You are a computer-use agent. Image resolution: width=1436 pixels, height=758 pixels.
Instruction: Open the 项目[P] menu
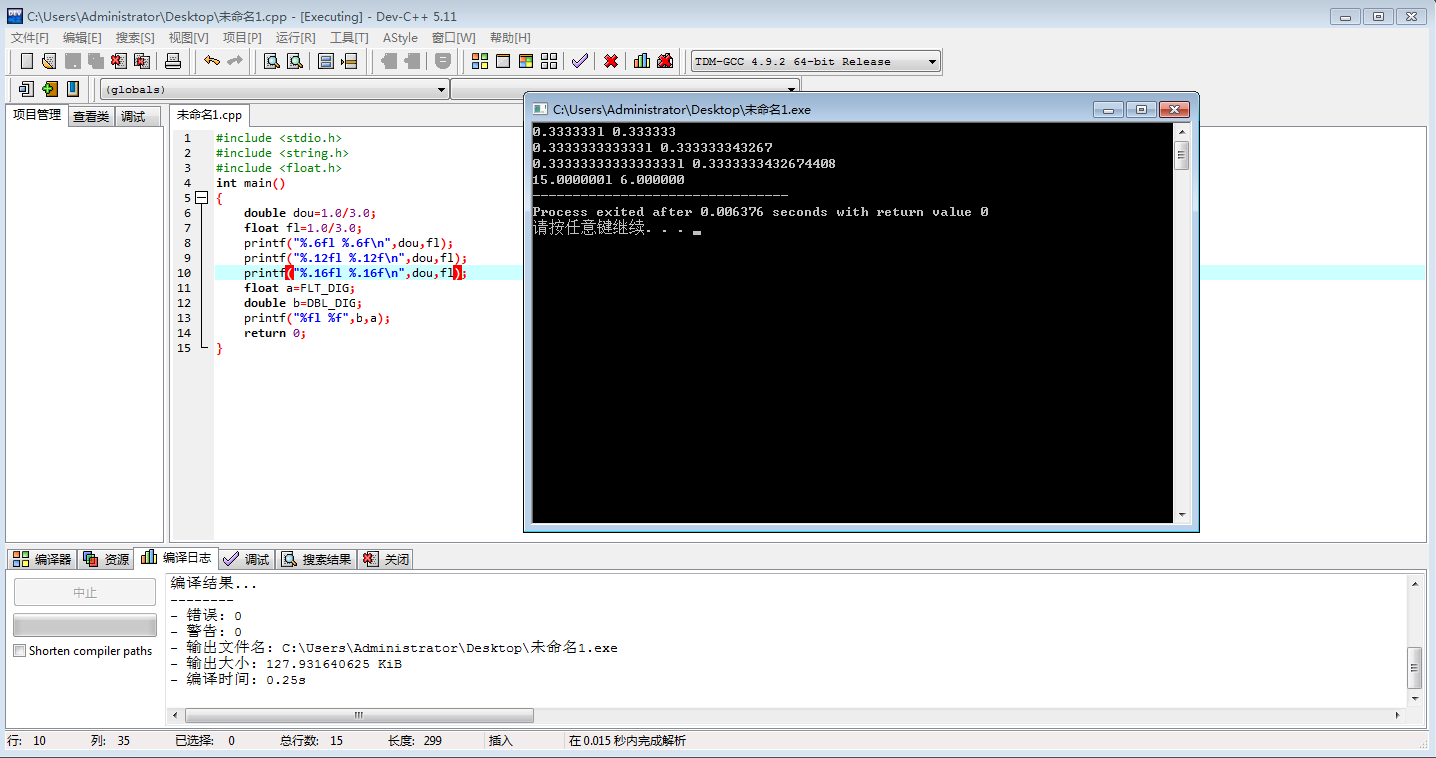(242, 37)
